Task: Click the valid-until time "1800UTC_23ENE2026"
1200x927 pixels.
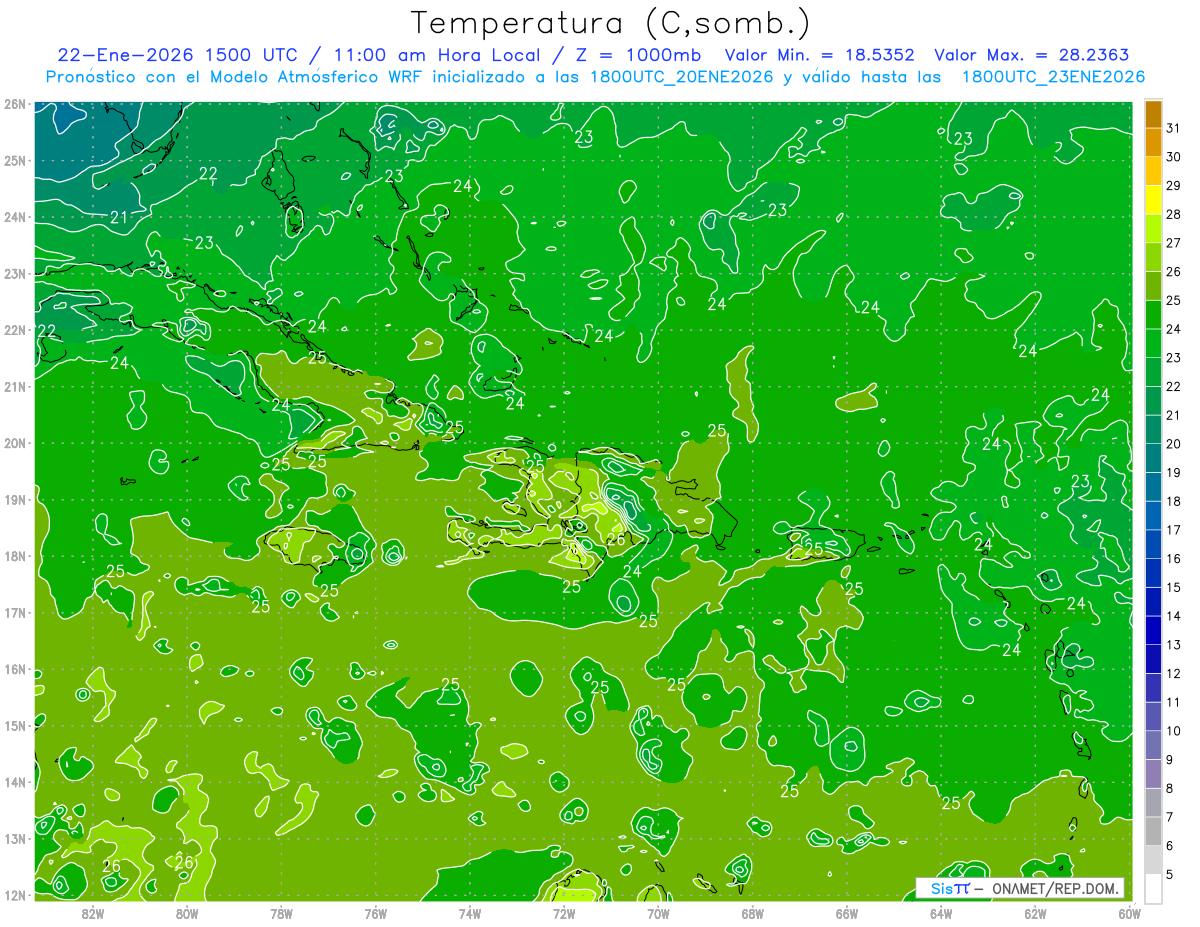Action: (1053, 77)
